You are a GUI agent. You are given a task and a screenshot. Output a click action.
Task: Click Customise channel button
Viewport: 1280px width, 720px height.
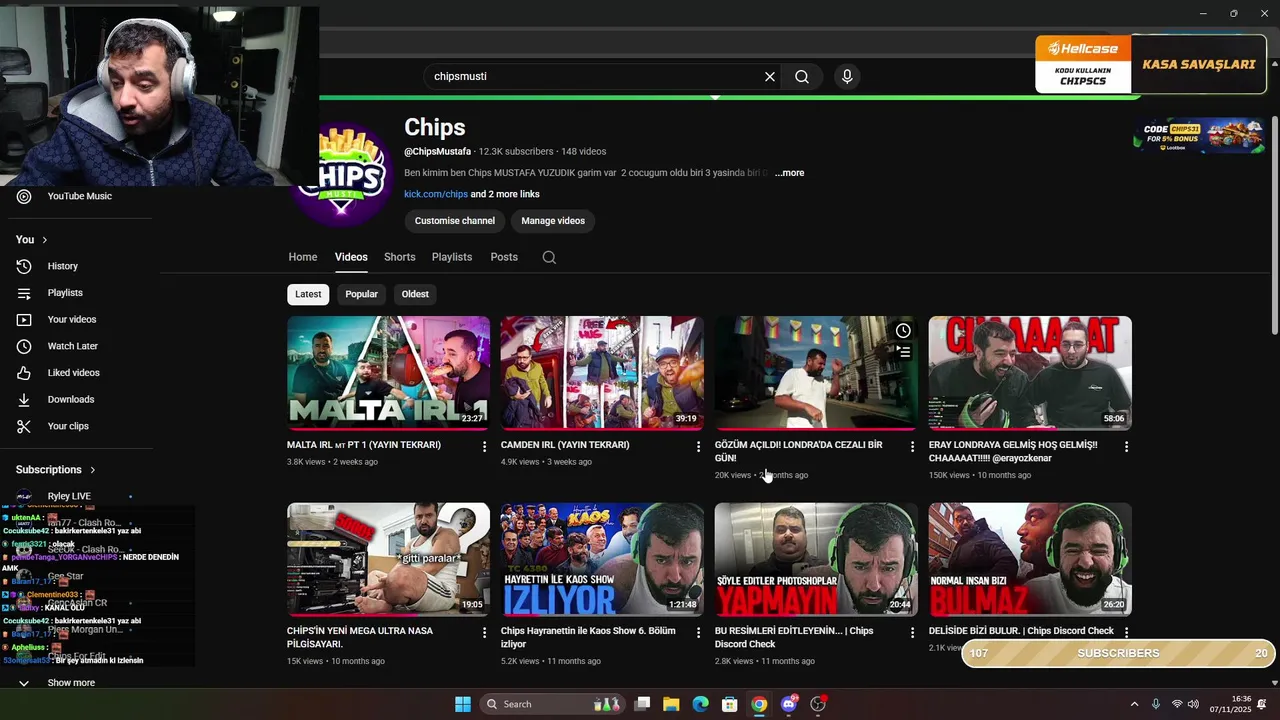click(455, 221)
